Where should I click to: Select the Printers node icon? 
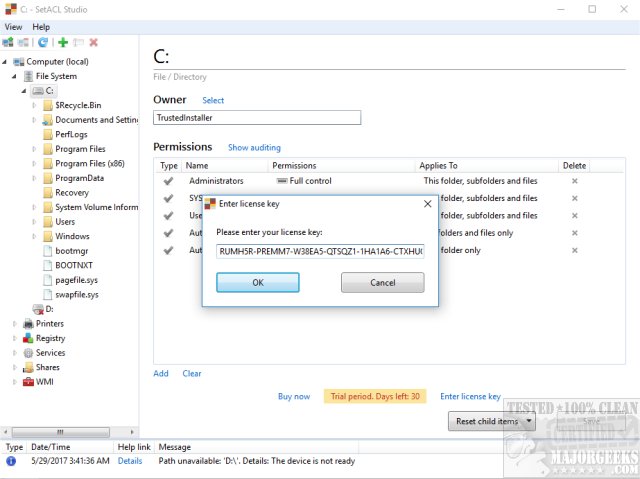click(28, 324)
